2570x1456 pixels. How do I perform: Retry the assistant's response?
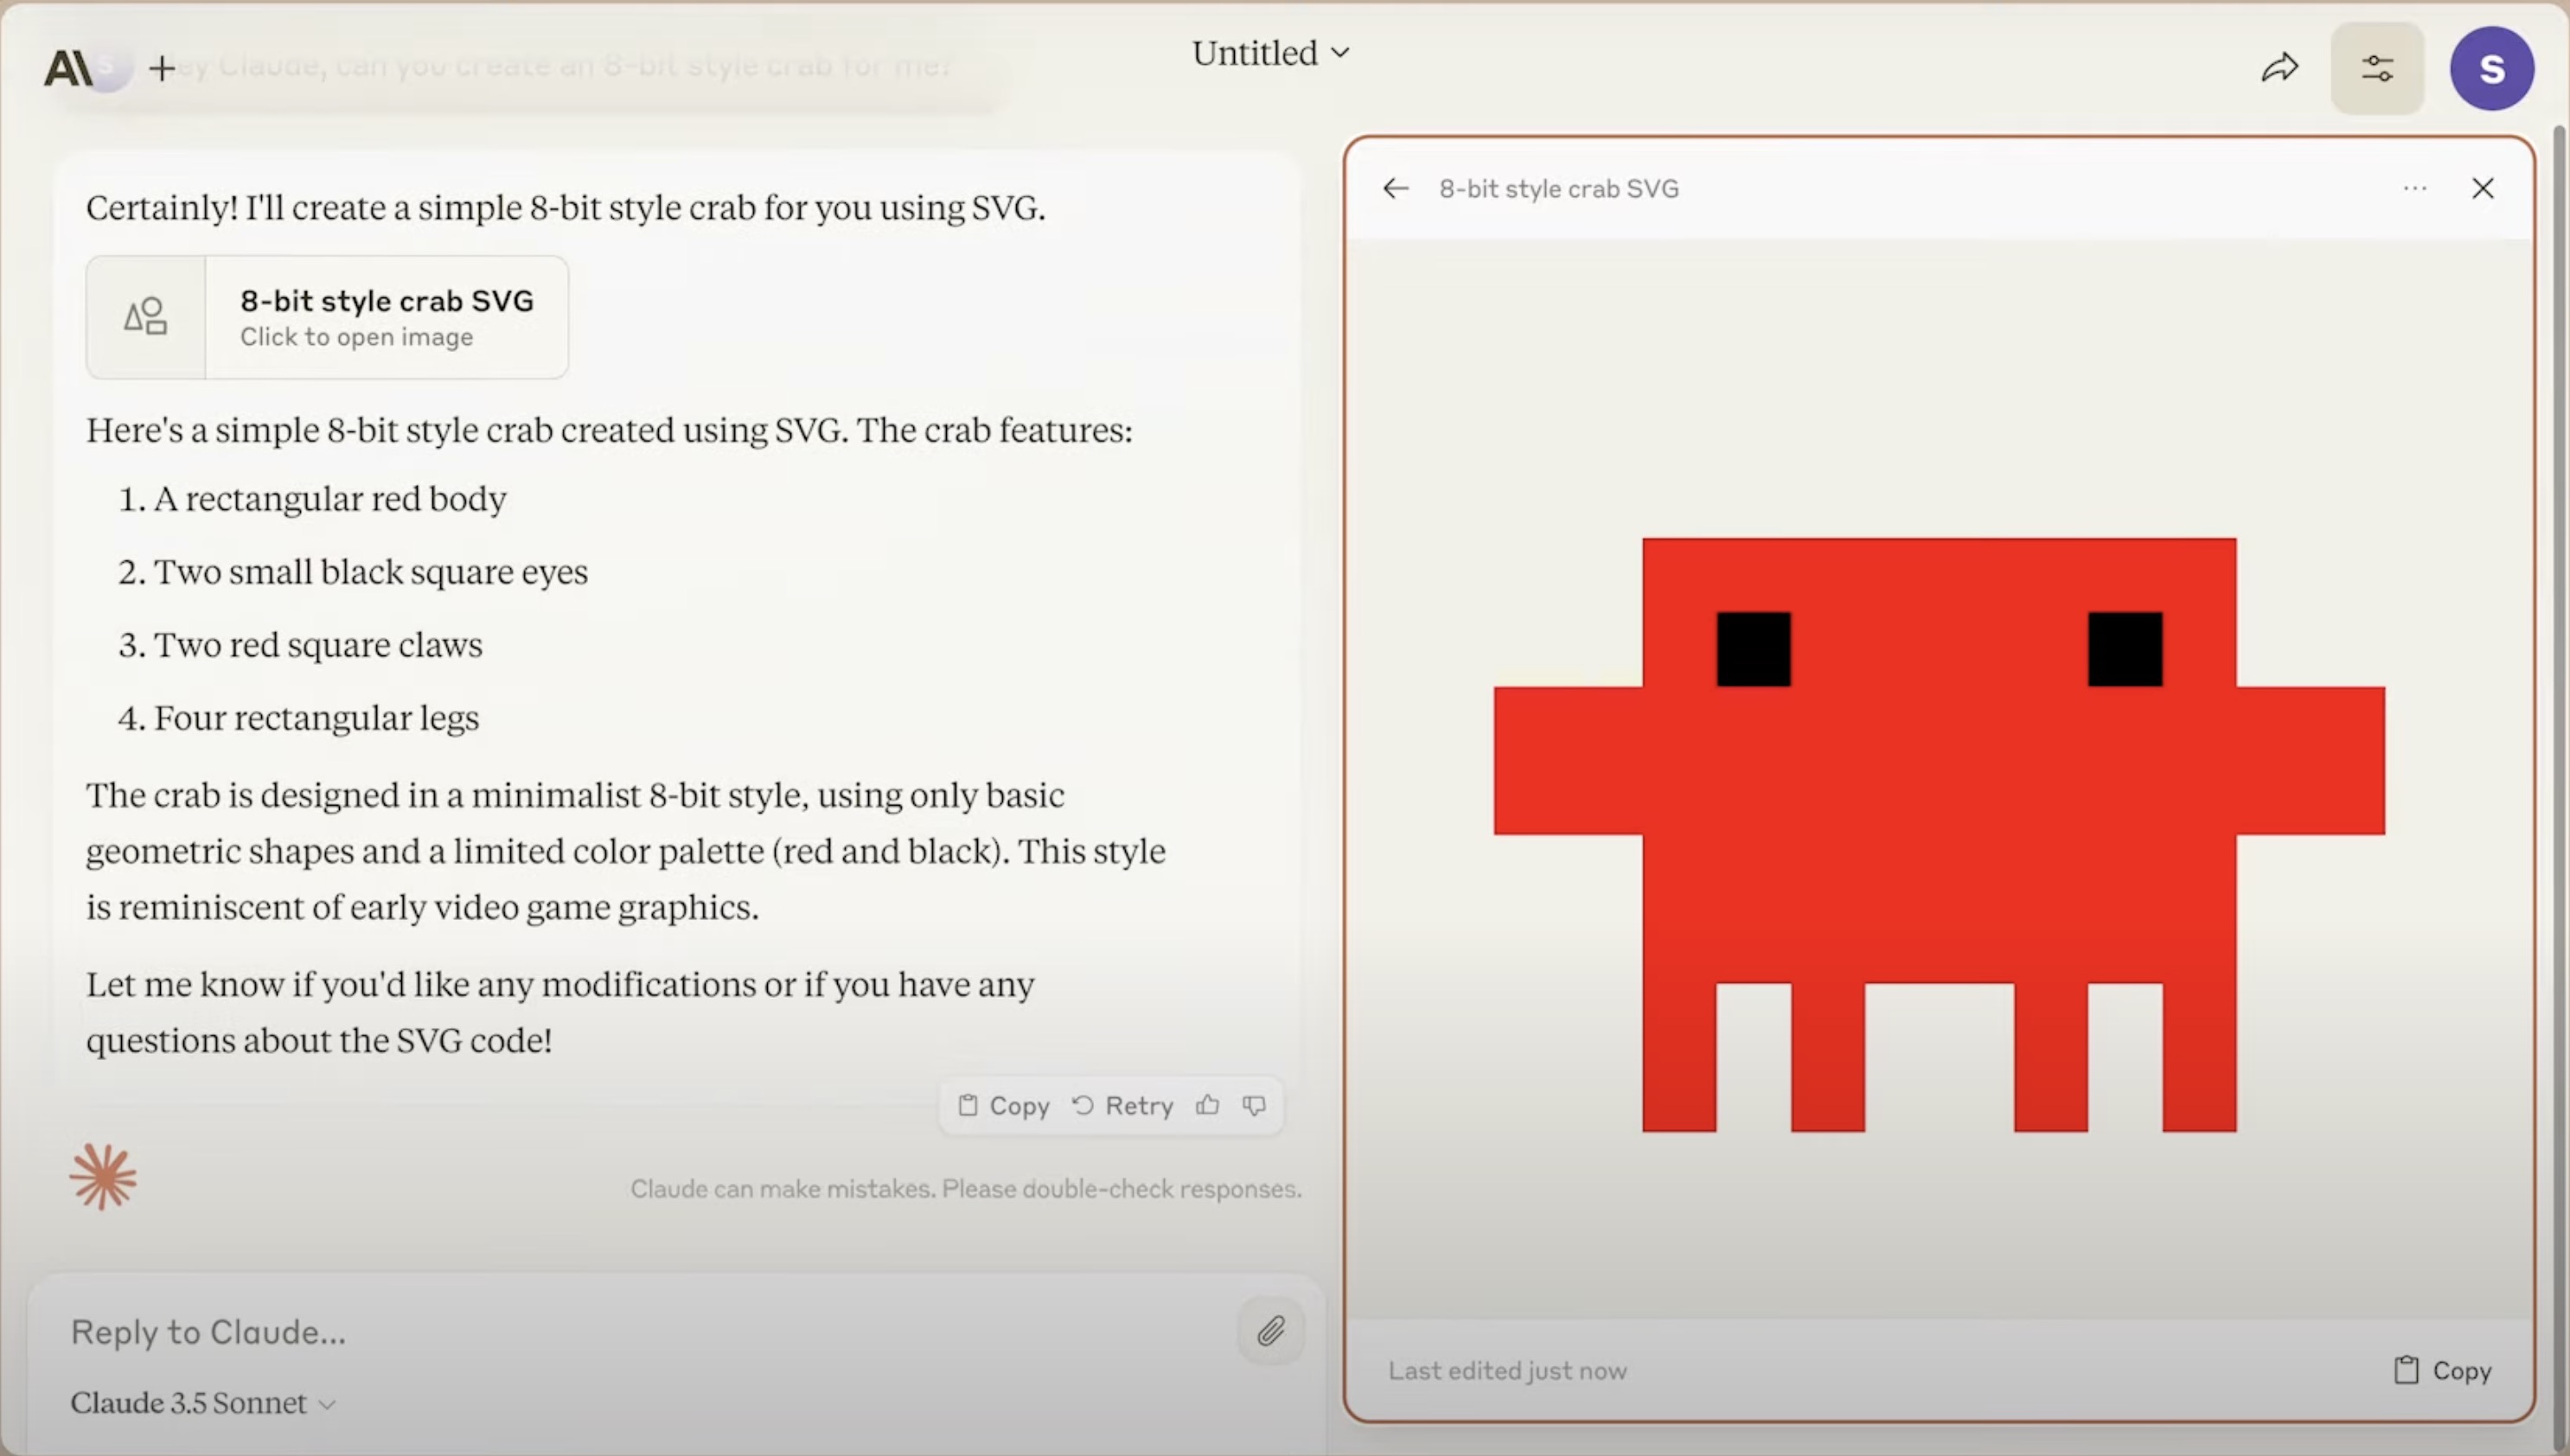[1123, 1105]
